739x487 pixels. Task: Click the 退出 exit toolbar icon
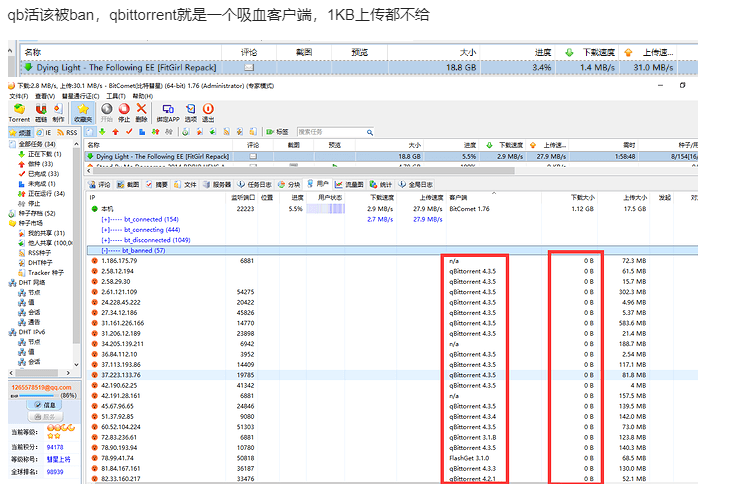[208, 111]
